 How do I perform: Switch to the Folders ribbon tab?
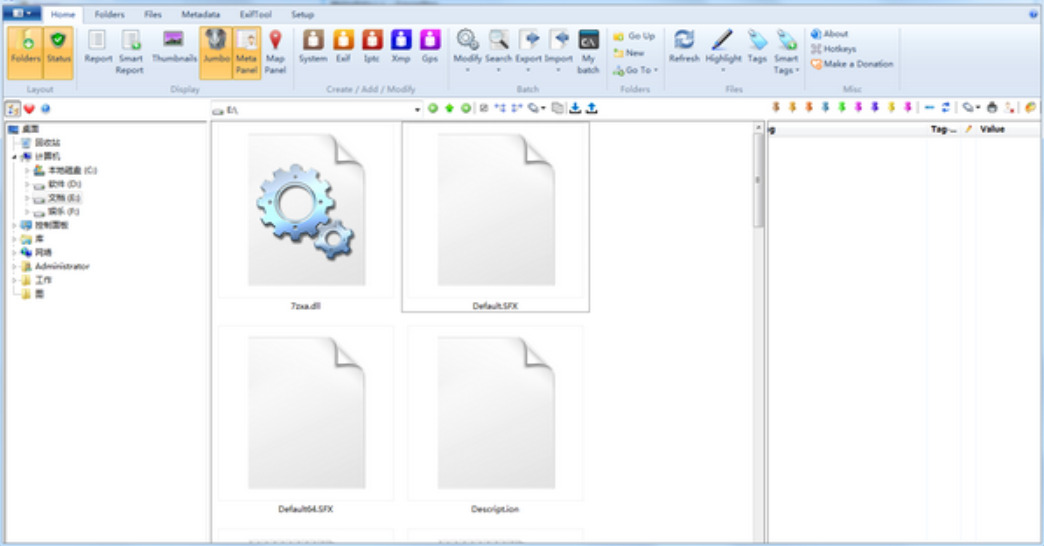click(109, 14)
